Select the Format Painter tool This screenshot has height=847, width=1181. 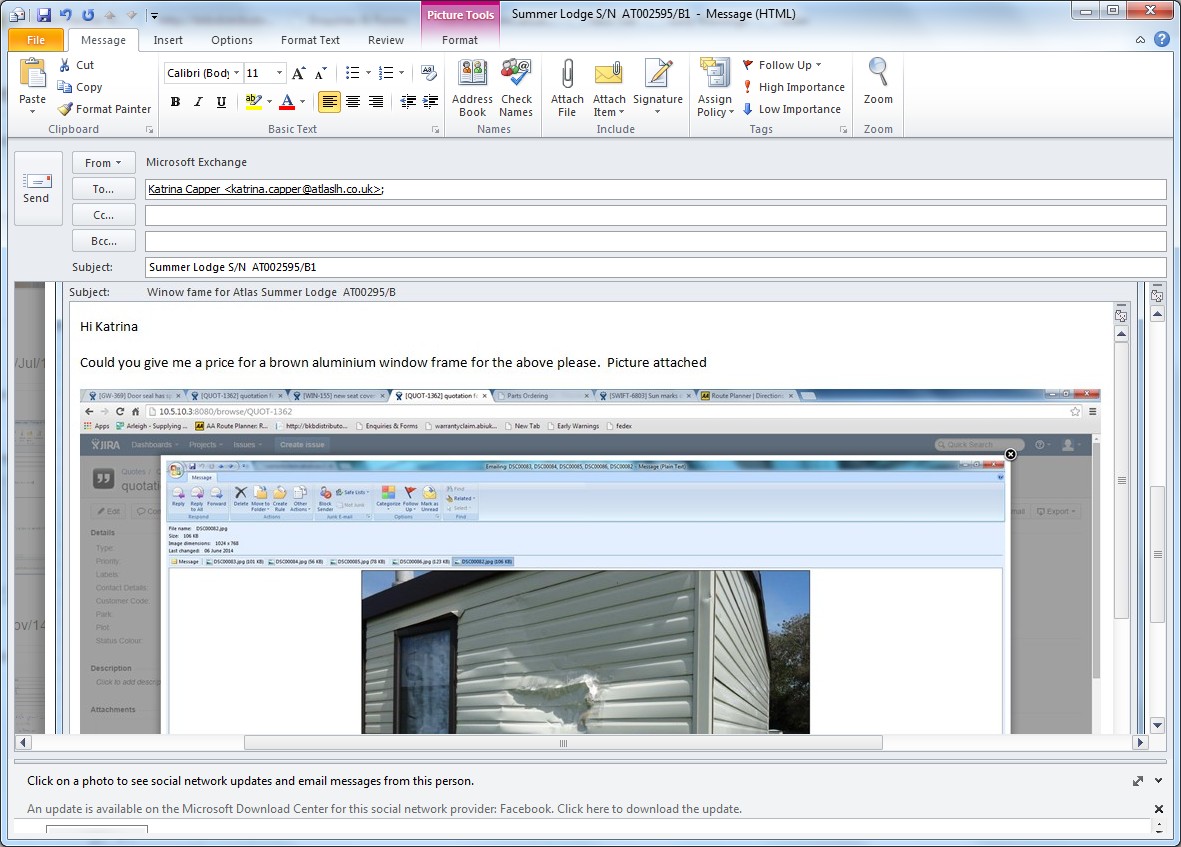pyautogui.click(x=104, y=109)
